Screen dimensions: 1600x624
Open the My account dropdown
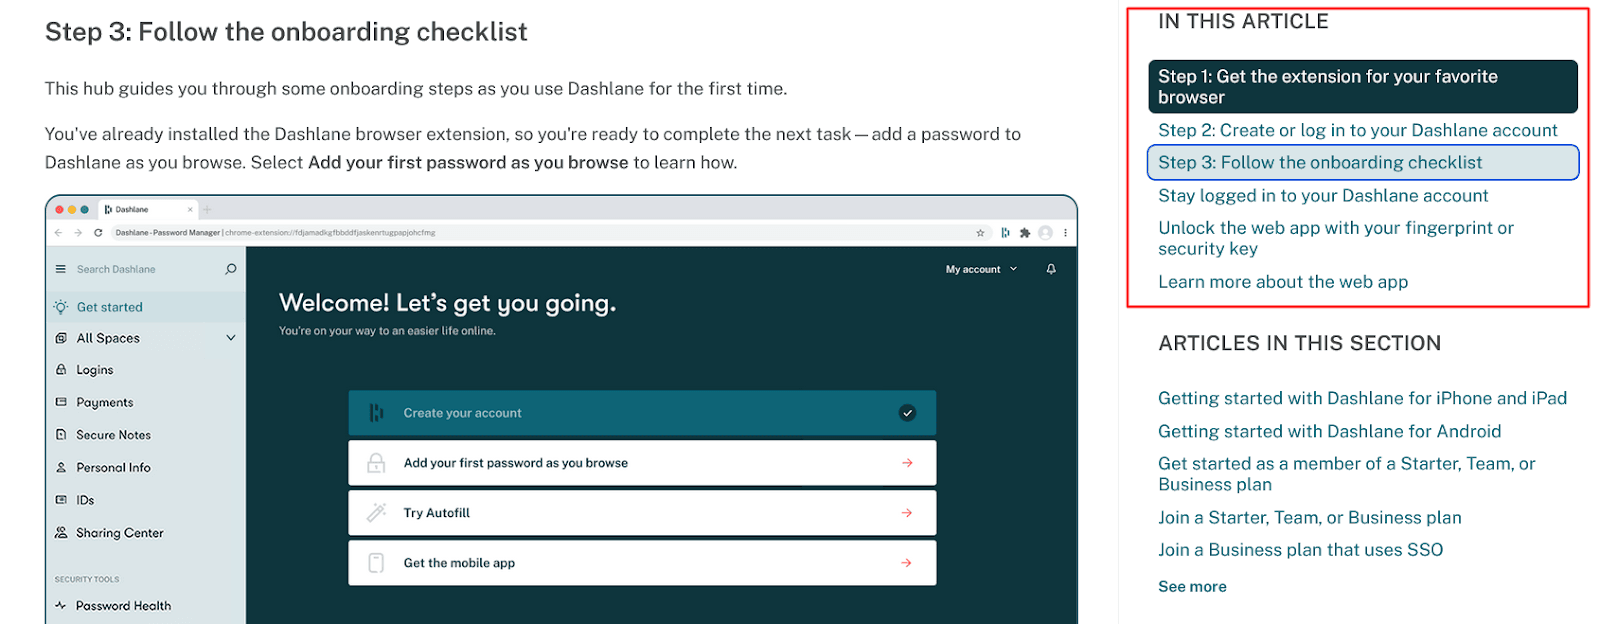pyautogui.click(x=981, y=269)
